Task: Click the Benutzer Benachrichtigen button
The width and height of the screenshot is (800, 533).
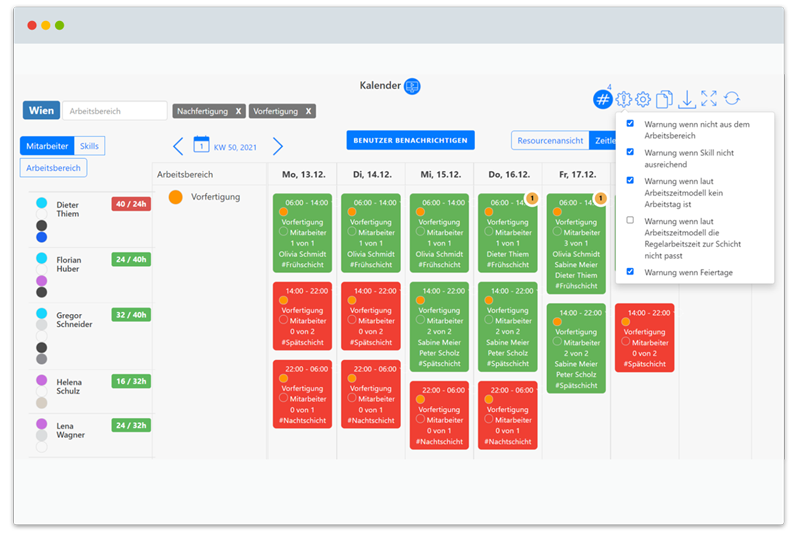Action: point(410,141)
